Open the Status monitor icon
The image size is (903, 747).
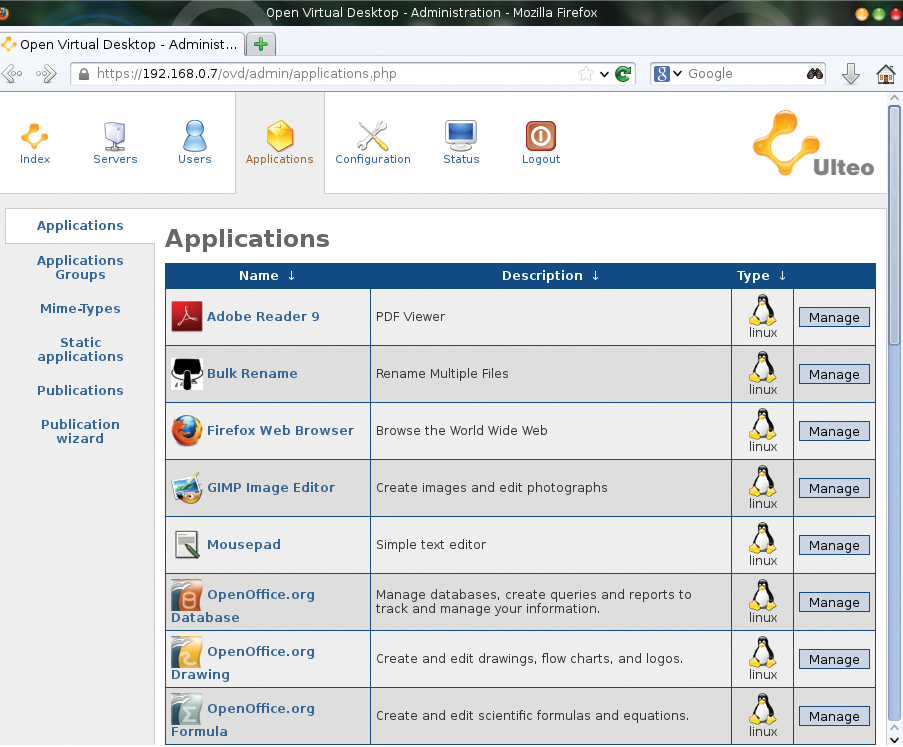(461, 136)
